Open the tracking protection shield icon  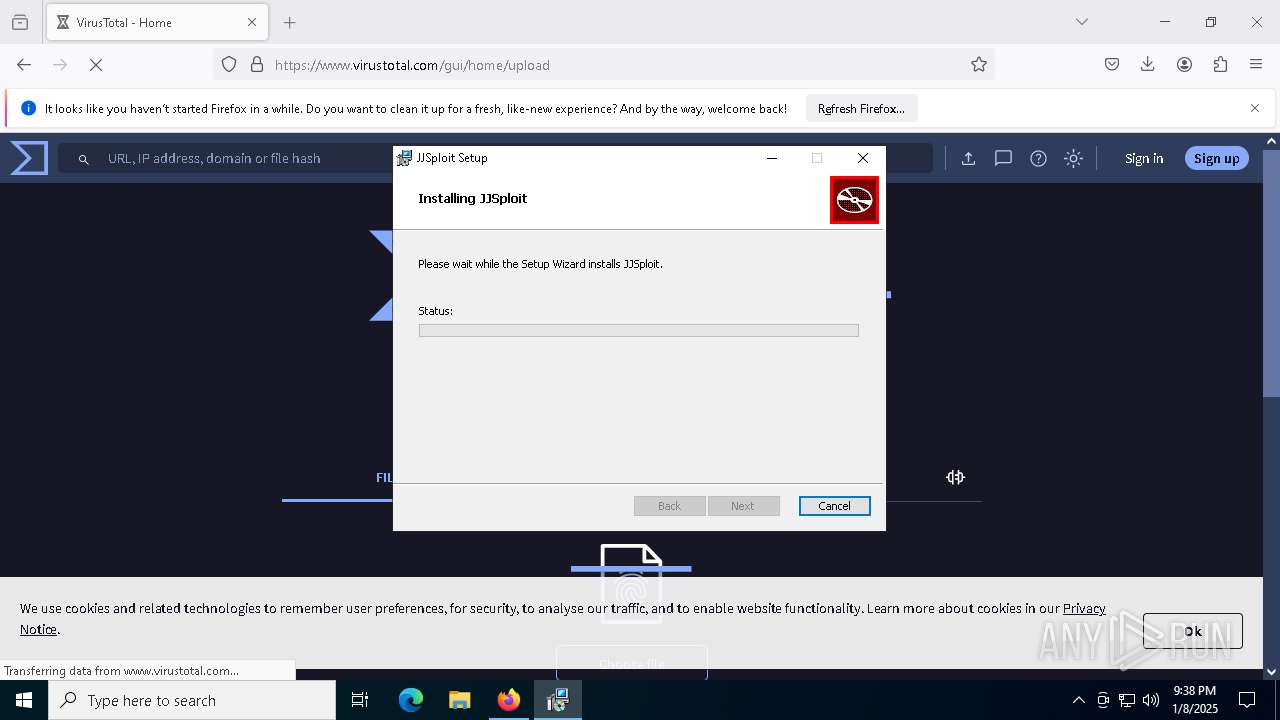tap(229, 65)
